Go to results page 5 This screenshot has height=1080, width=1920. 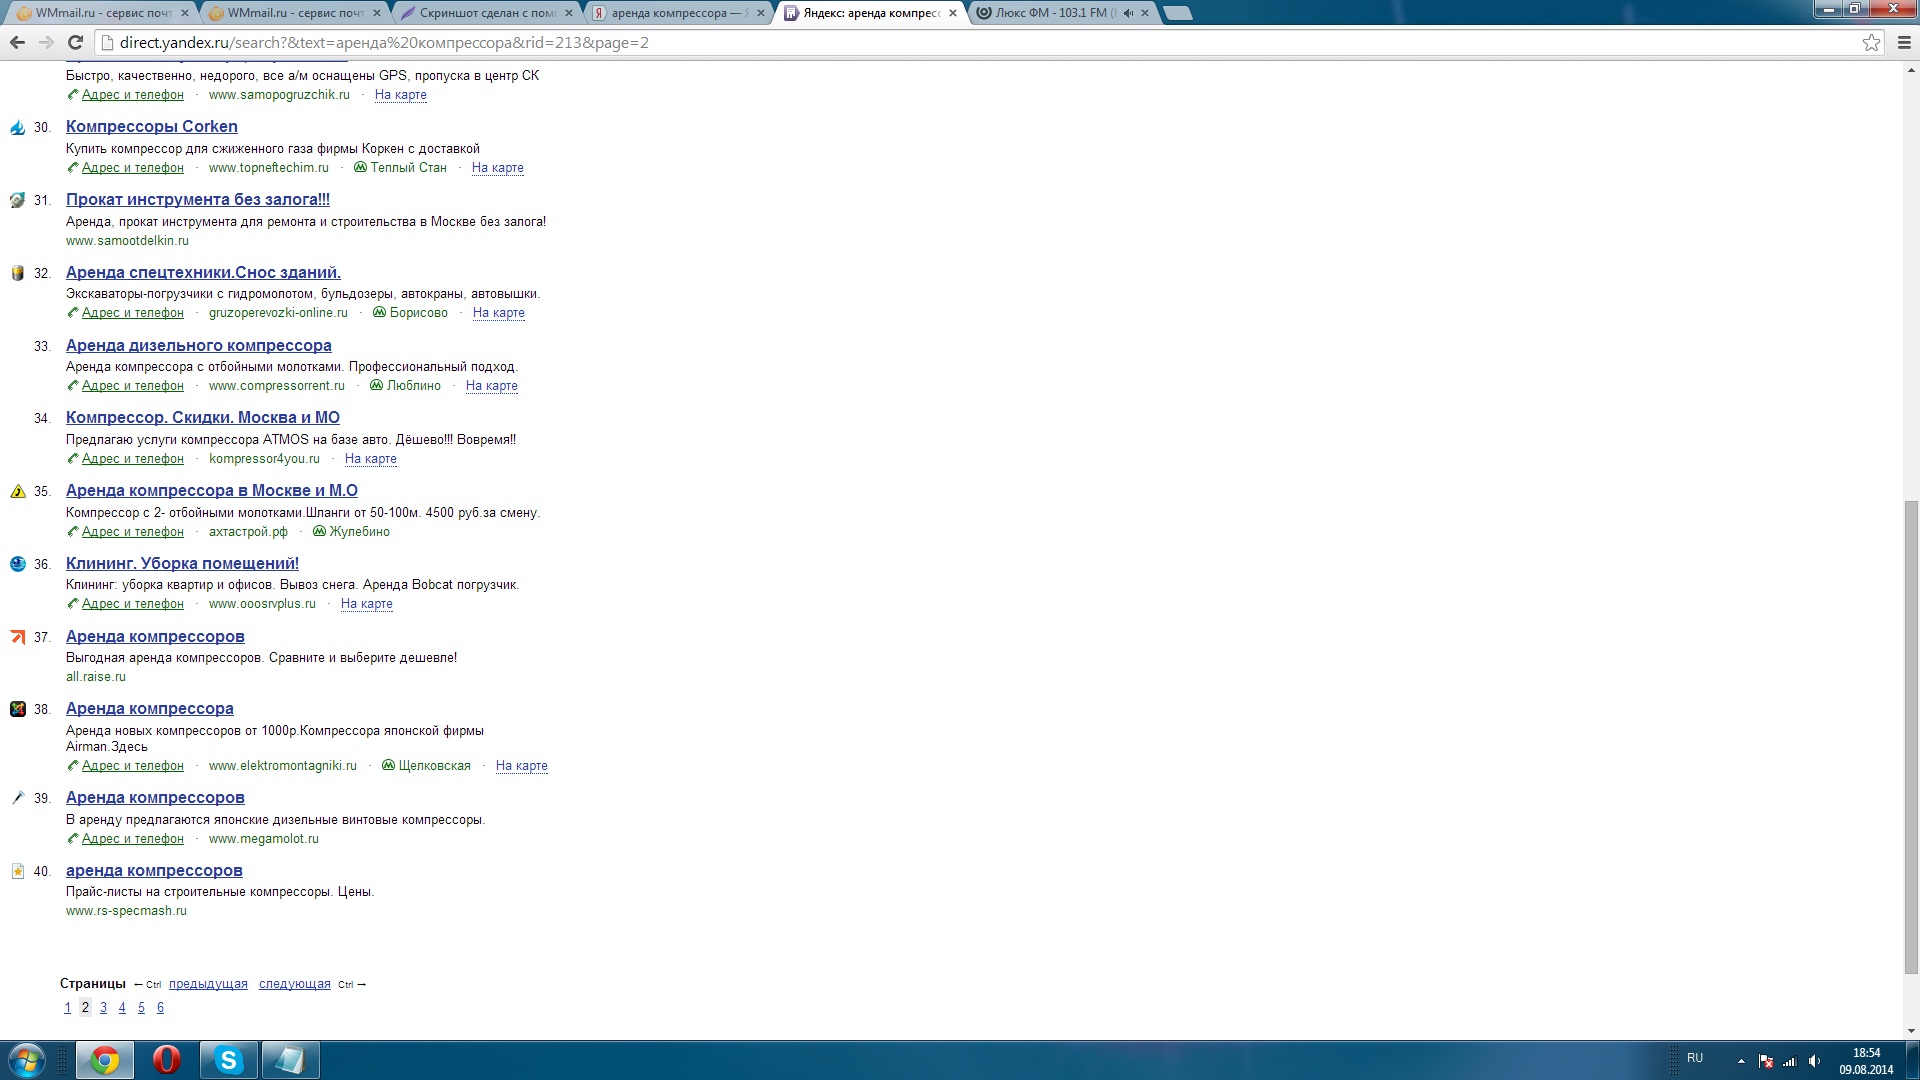click(x=141, y=1007)
